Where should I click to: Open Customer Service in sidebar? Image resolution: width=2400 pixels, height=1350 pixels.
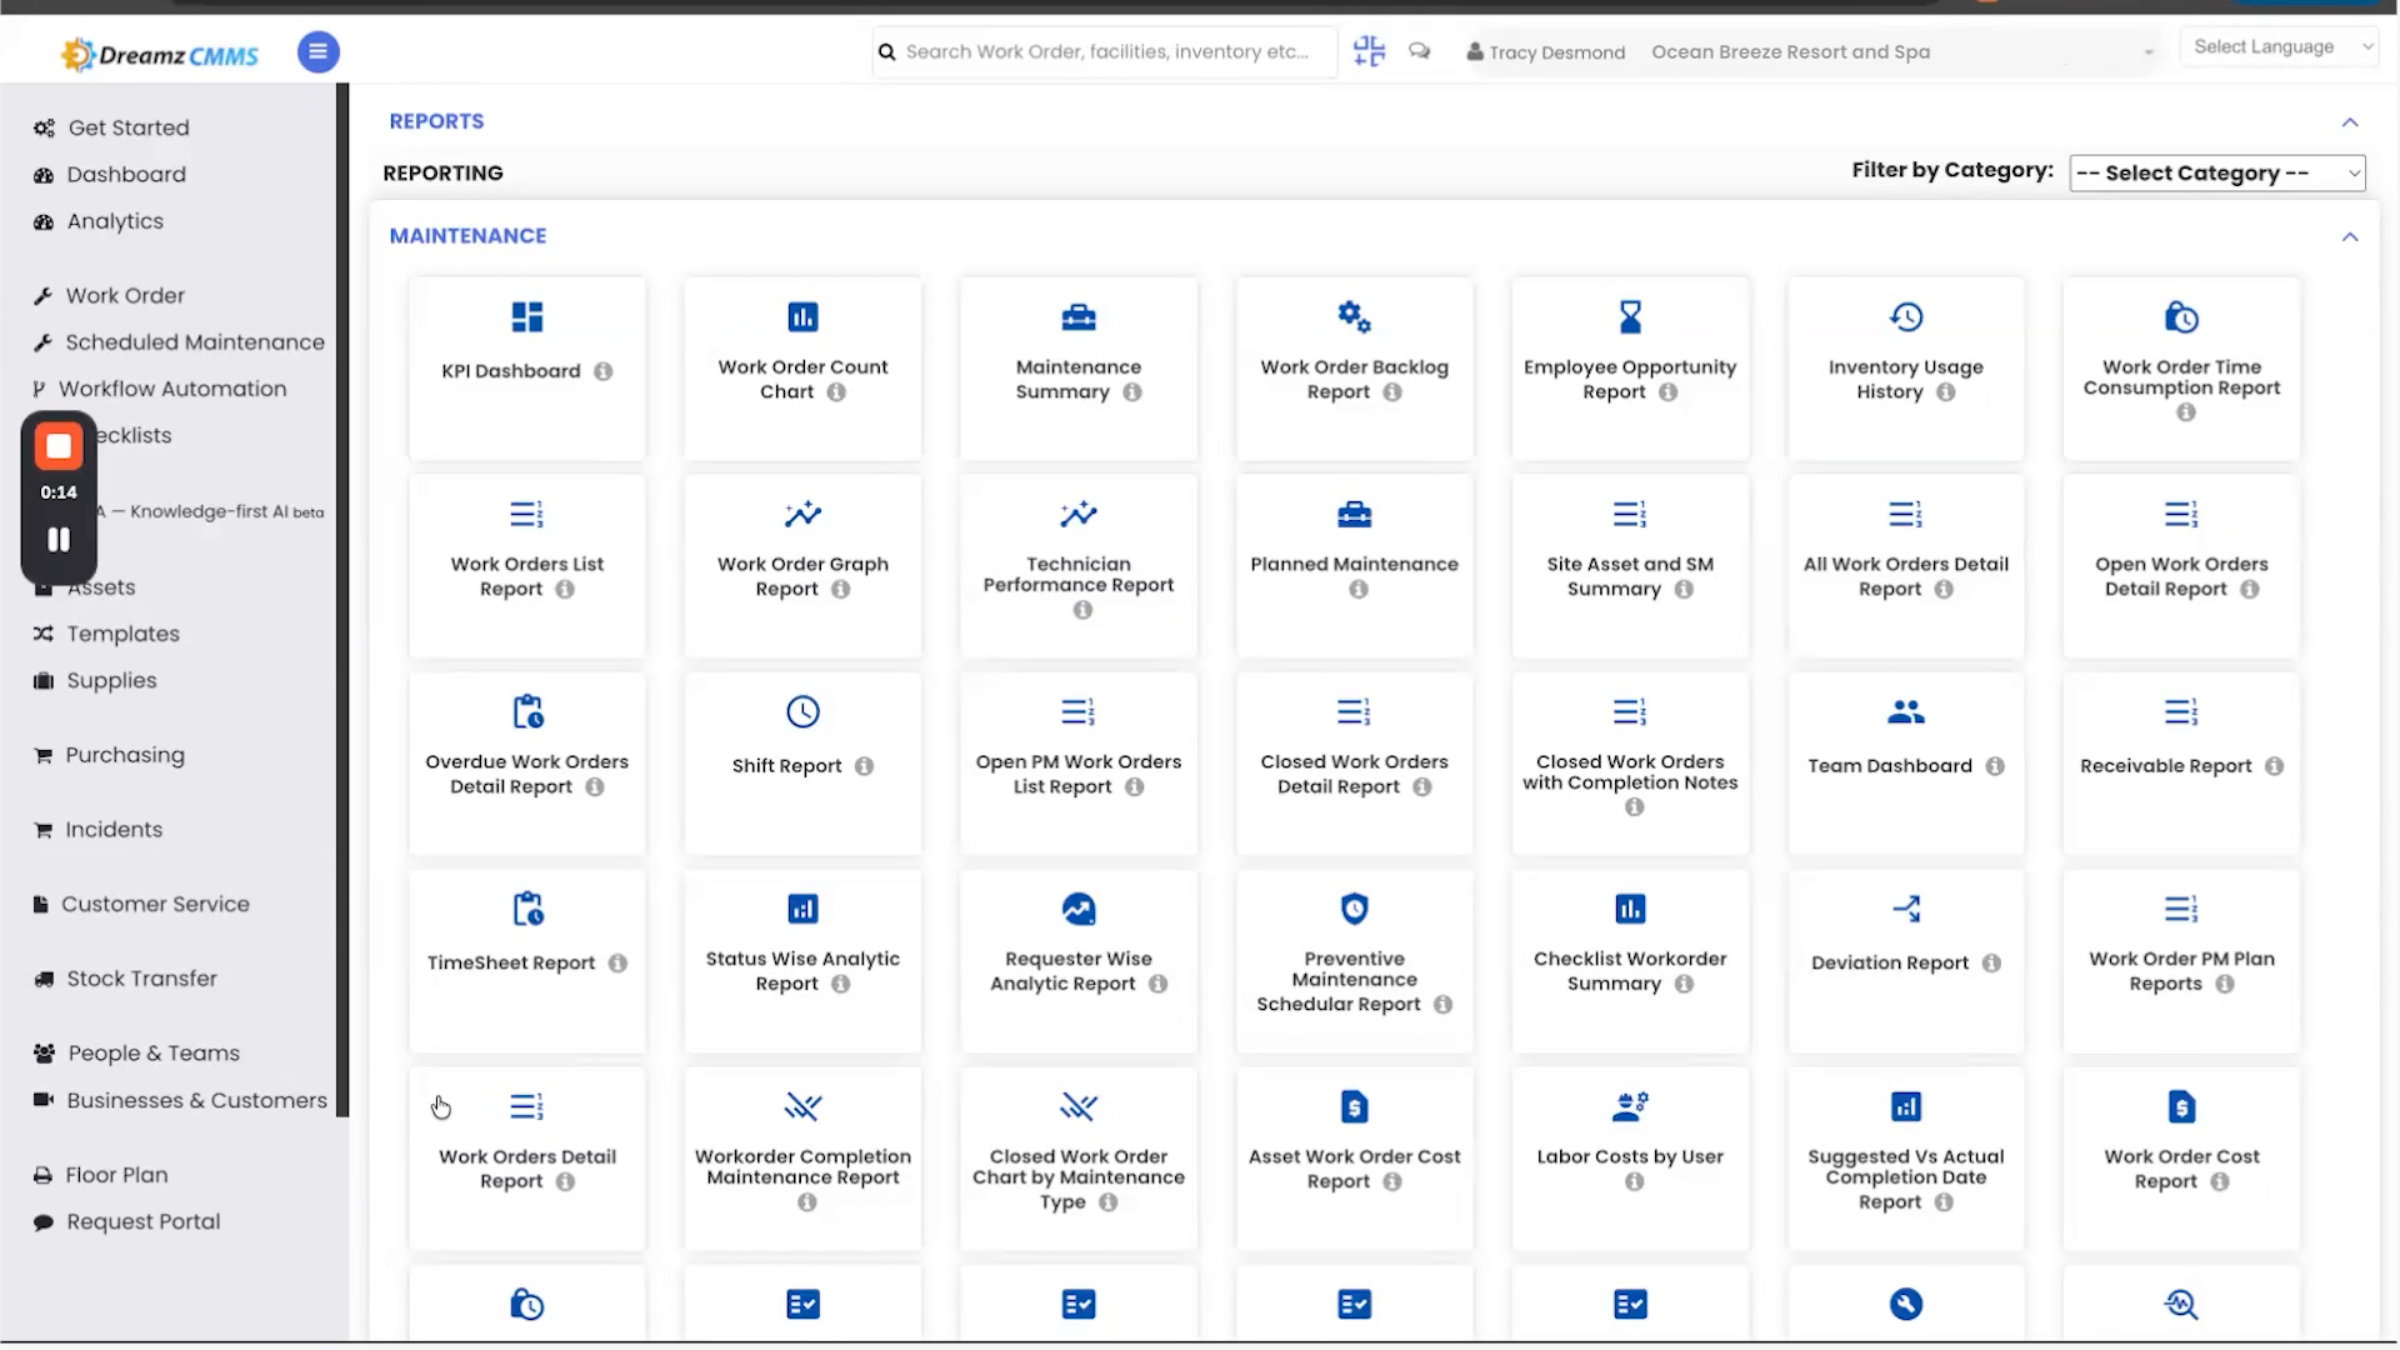(x=155, y=904)
